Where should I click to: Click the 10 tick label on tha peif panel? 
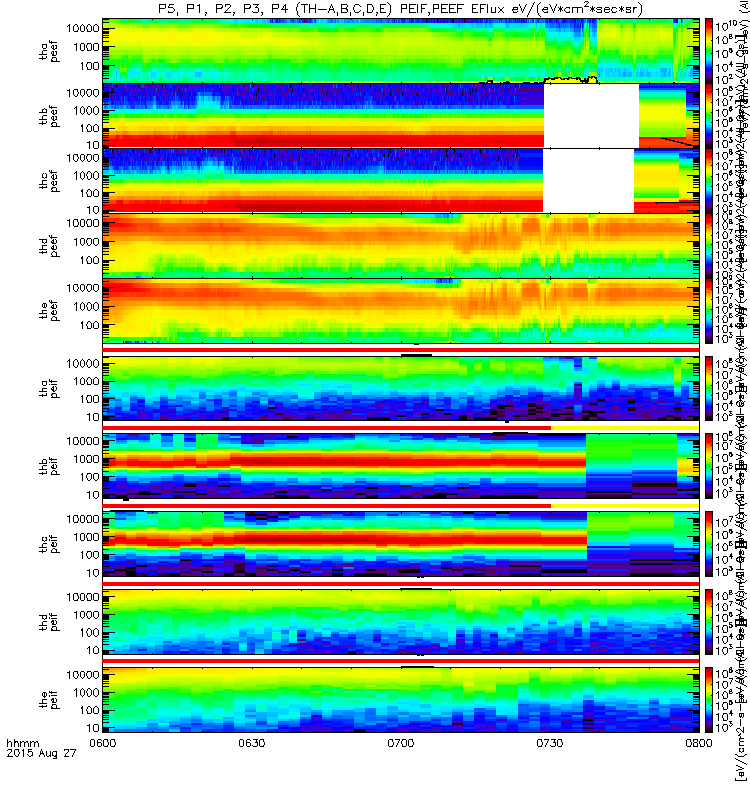click(x=93, y=417)
